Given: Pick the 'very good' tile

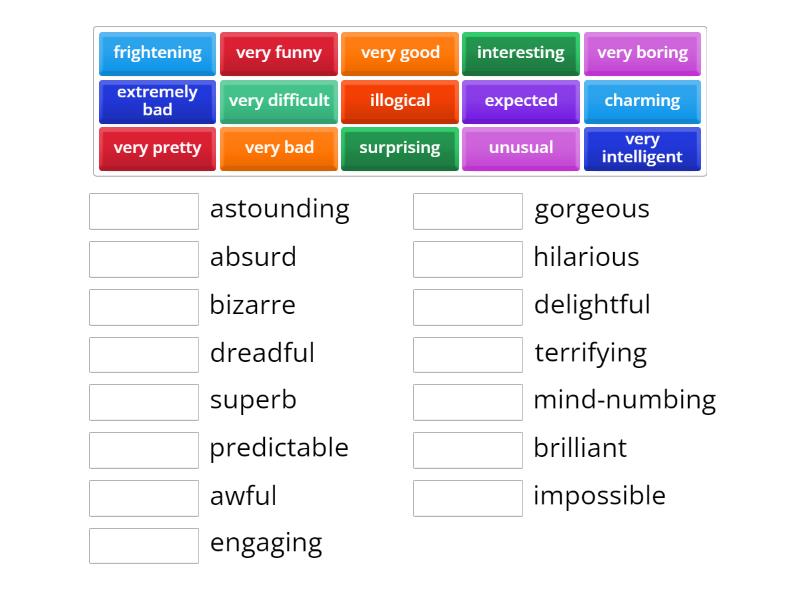Looking at the screenshot, I should [x=400, y=53].
